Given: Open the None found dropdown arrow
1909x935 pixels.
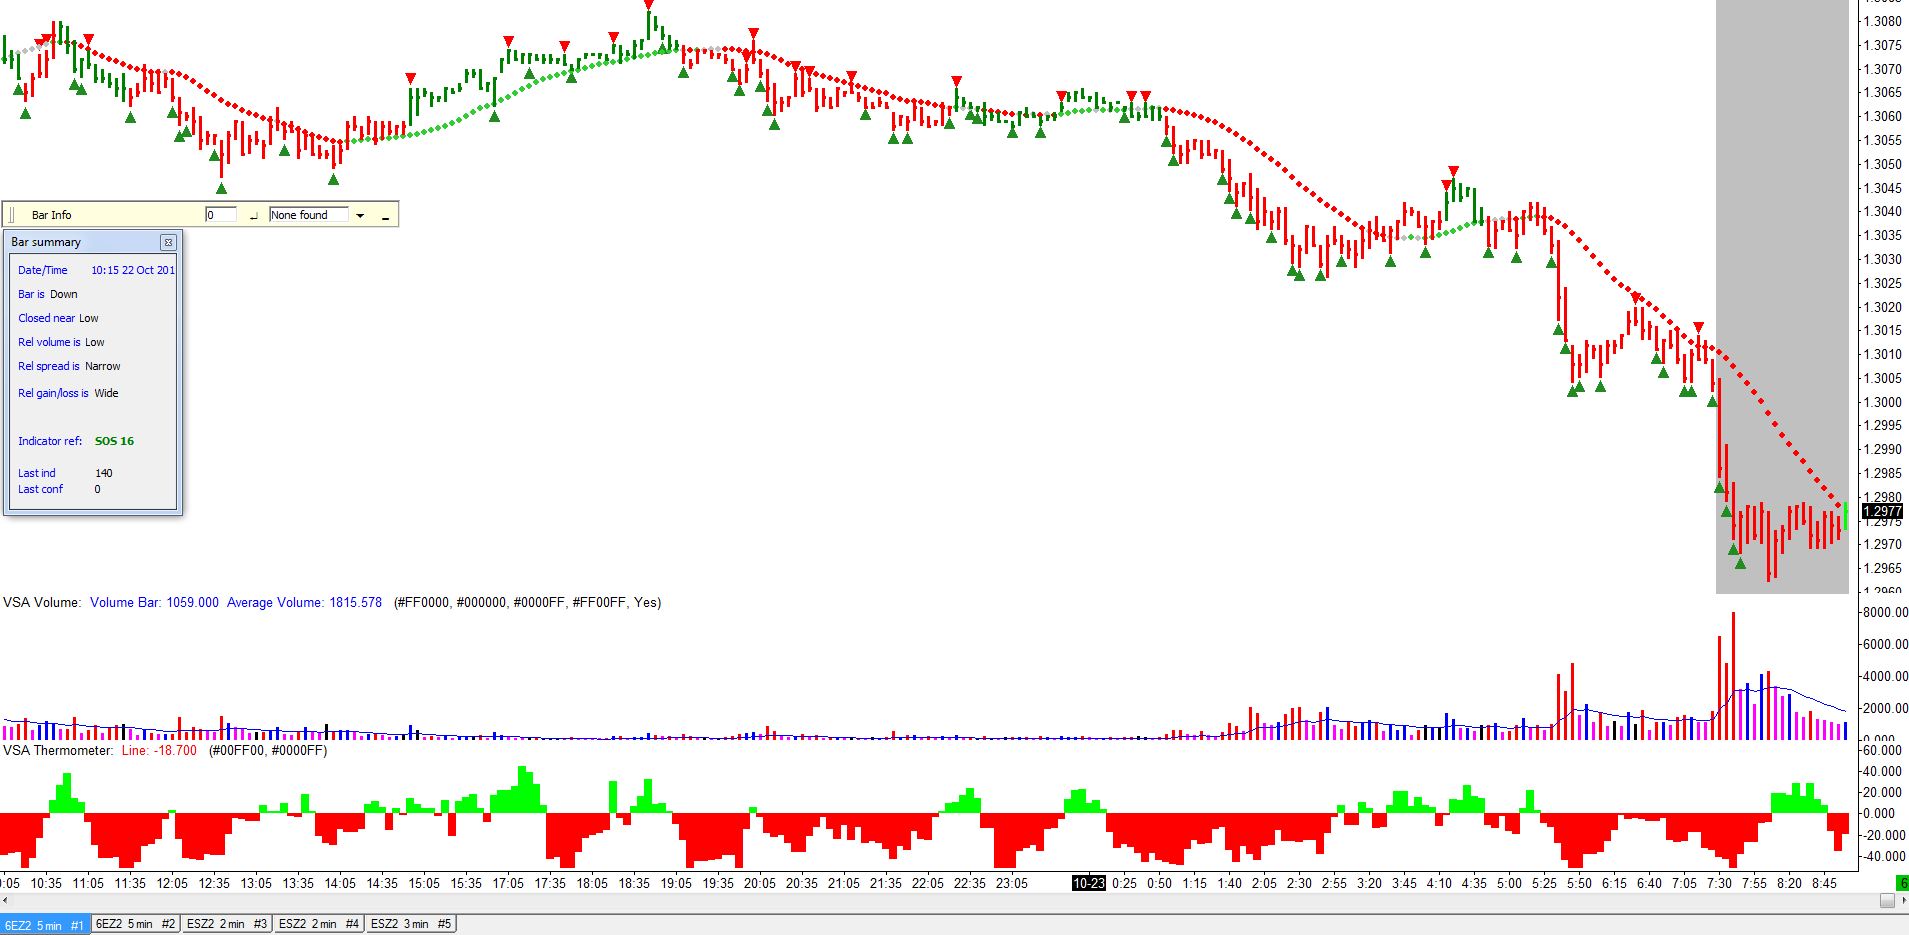Looking at the screenshot, I should pos(360,215).
